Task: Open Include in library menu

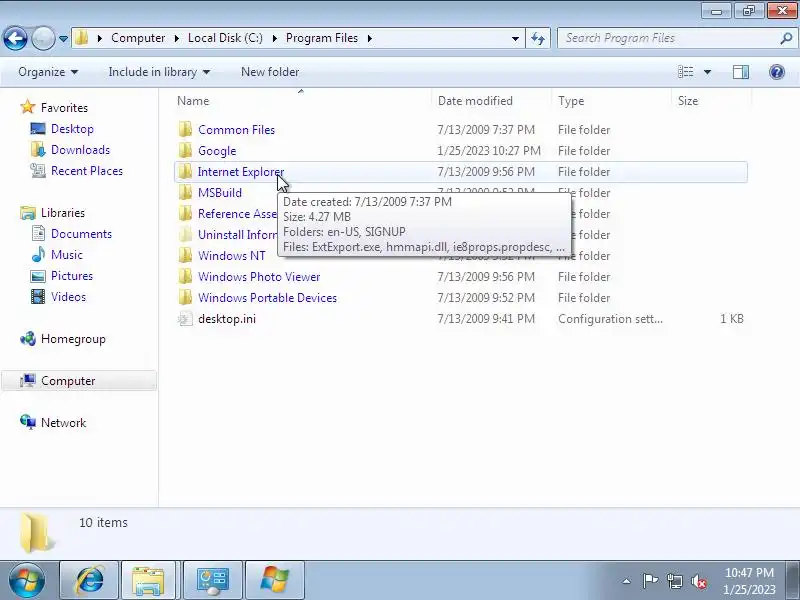Action: (x=159, y=72)
